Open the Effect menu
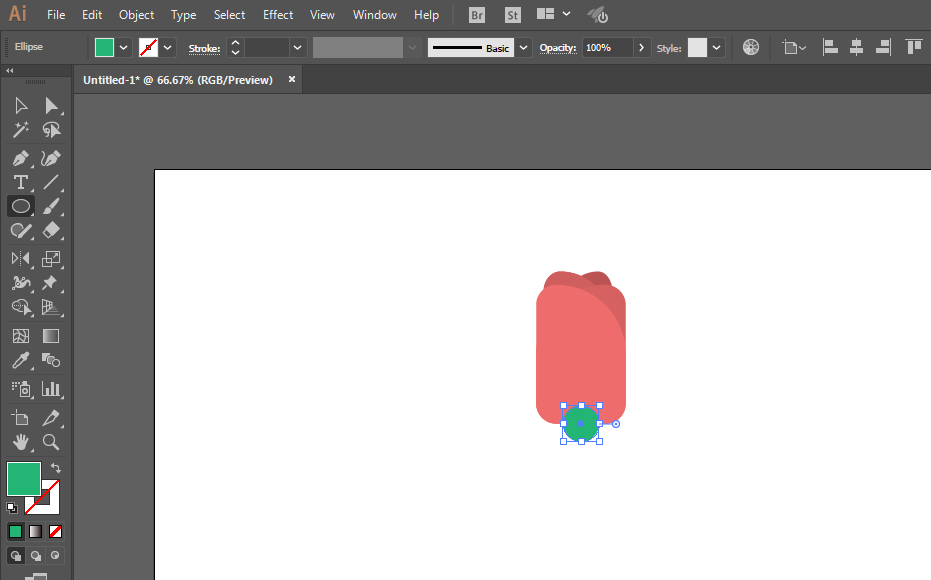 278,15
